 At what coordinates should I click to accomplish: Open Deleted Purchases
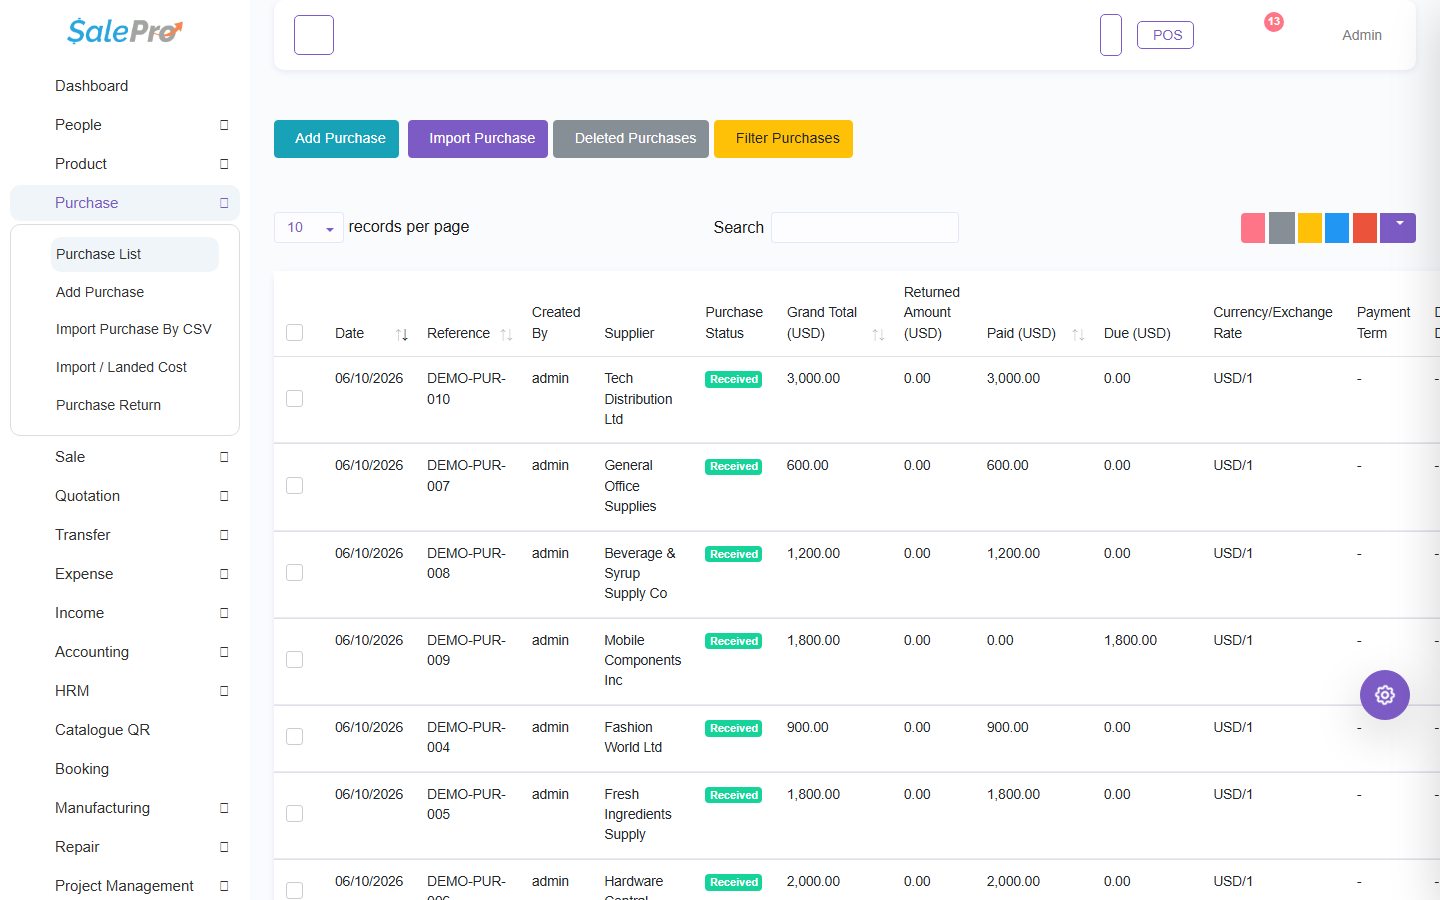631,139
